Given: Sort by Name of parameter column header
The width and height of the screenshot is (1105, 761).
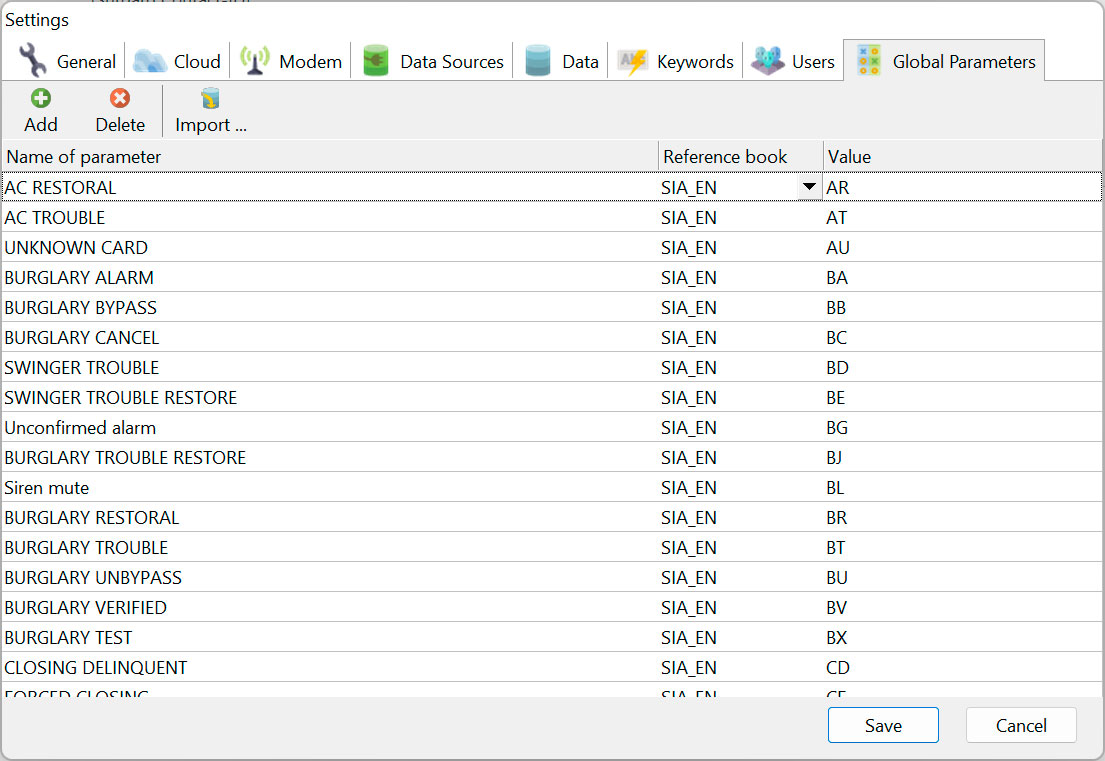Looking at the screenshot, I should (330, 156).
